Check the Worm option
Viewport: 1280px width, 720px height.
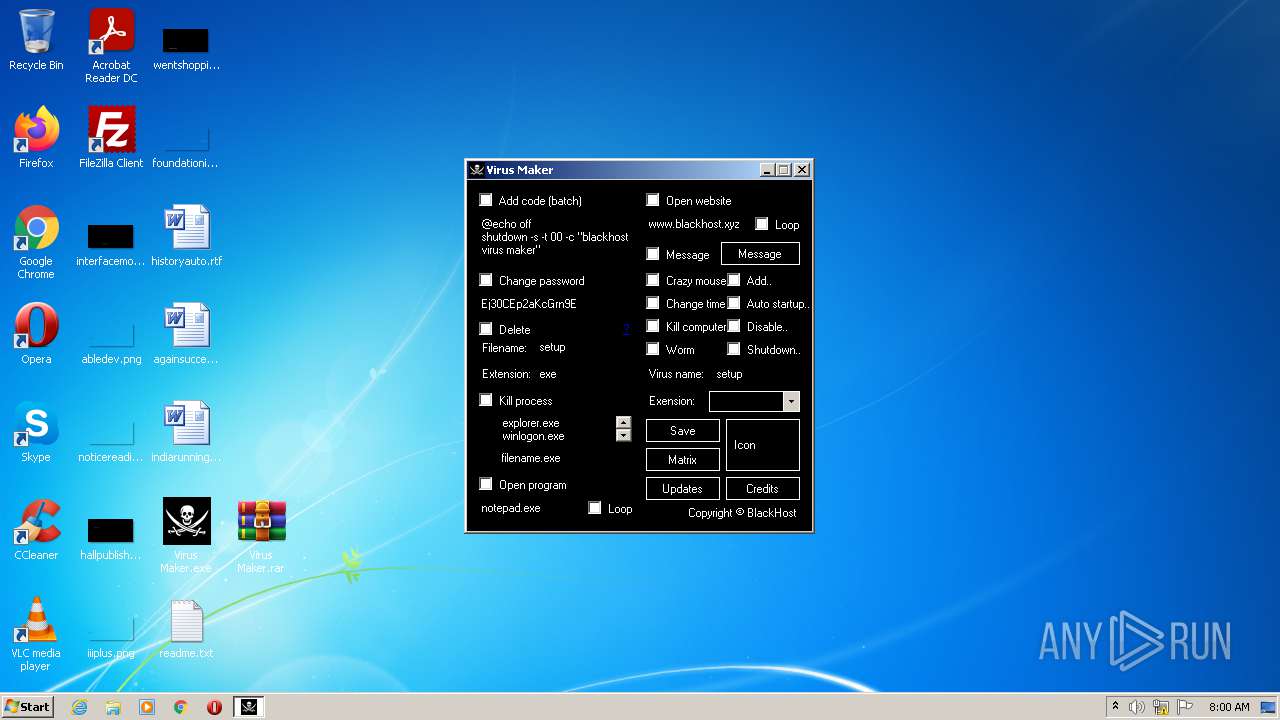[653, 349]
